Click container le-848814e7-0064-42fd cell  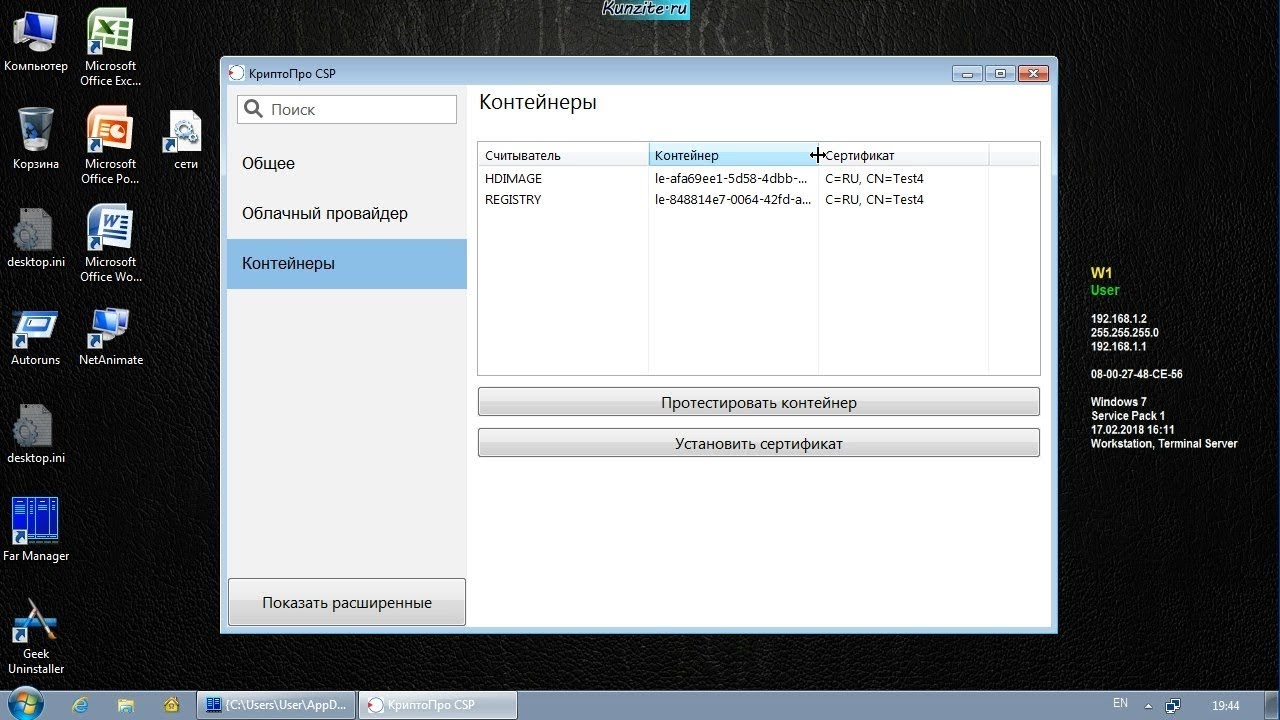click(x=733, y=199)
